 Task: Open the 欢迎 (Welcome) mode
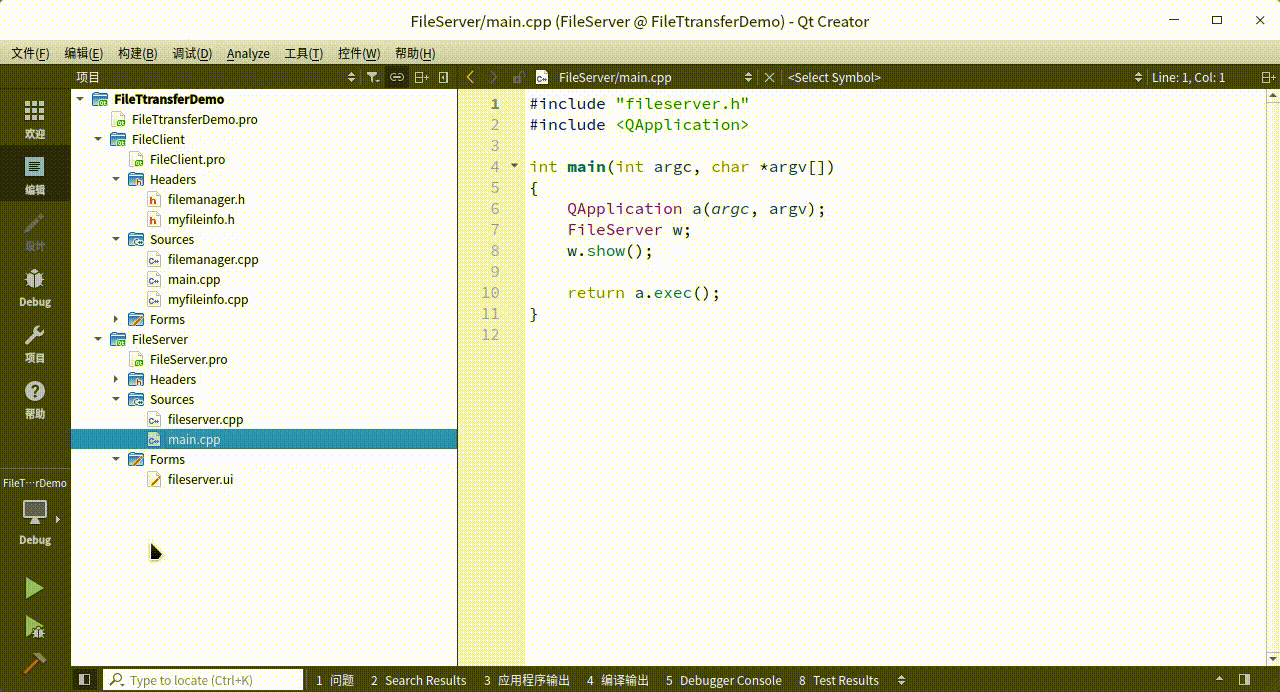tap(35, 119)
